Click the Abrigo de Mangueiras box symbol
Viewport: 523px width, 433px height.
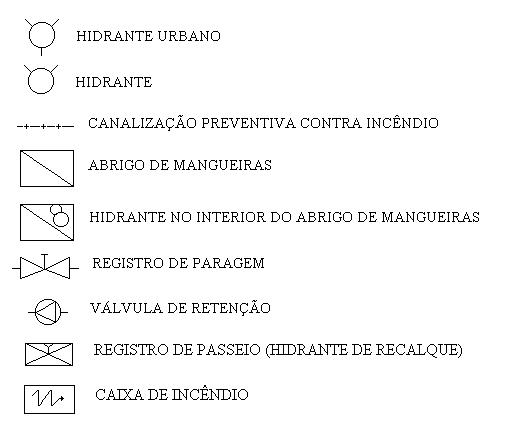coord(47,168)
